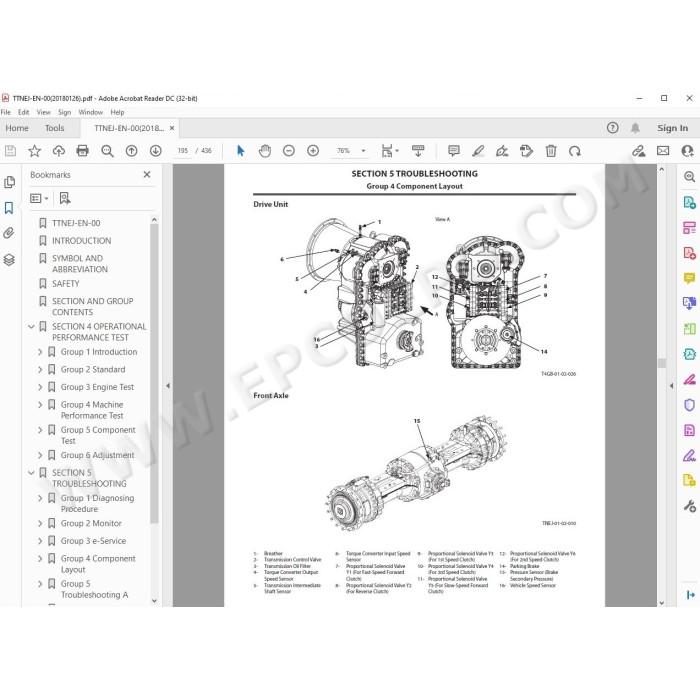Open the notifications bell
The height and width of the screenshot is (700, 700).
[x=635, y=128]
